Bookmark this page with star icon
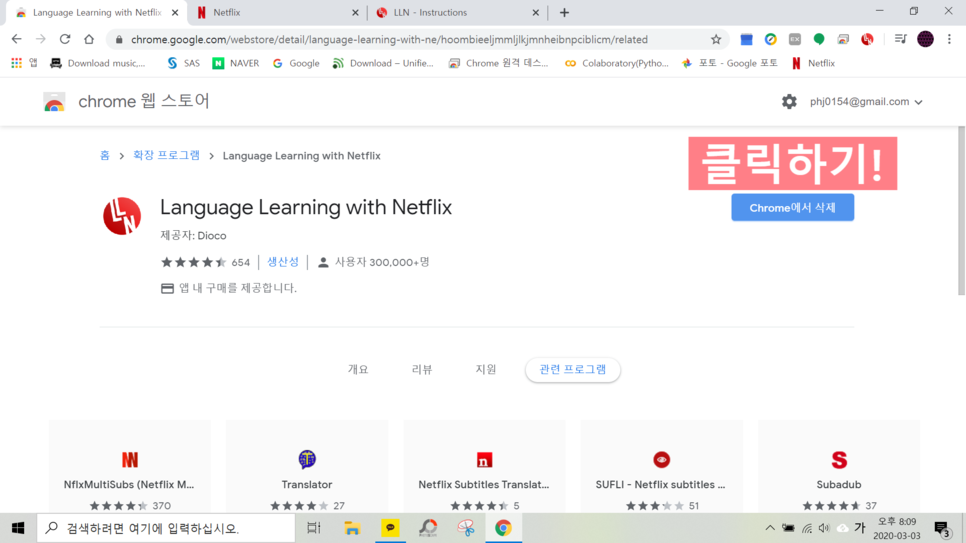 716,39
